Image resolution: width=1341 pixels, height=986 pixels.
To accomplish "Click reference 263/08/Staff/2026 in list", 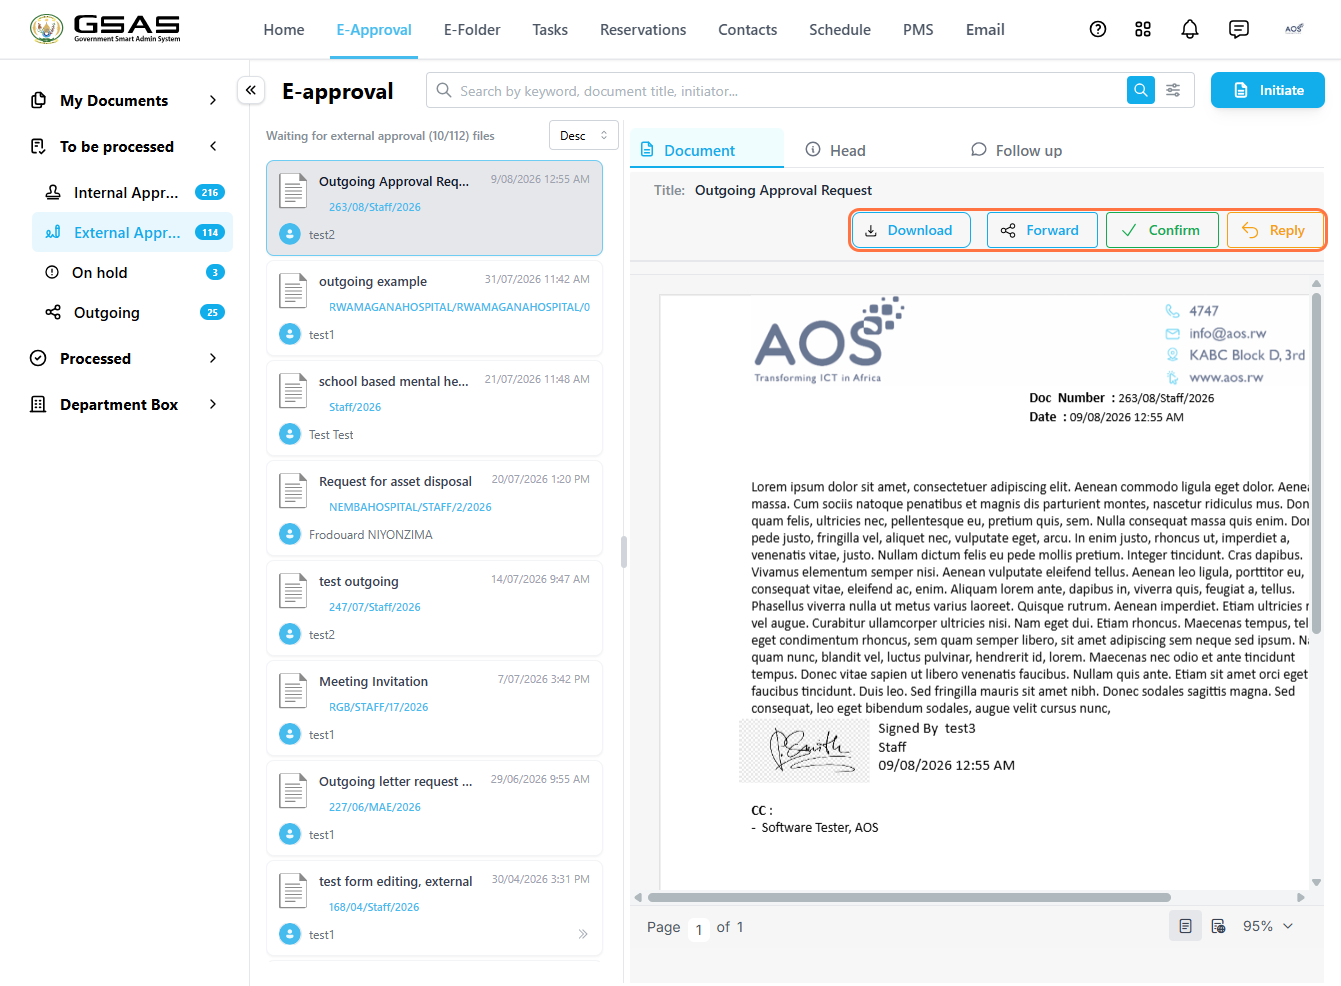I will (375, 207).
